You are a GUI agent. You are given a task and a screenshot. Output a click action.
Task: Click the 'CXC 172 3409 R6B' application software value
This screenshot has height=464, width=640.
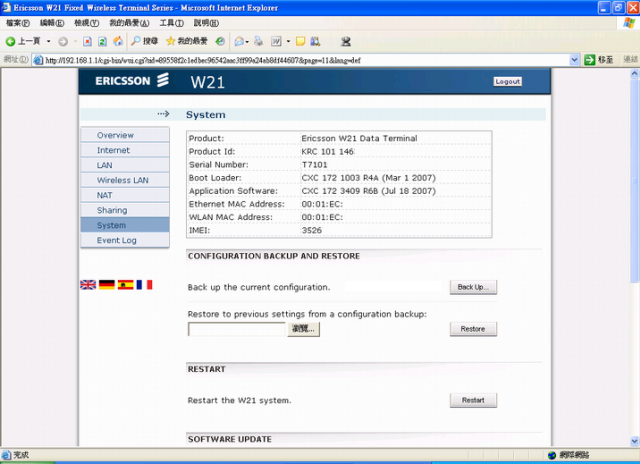pyautogui.click(x=340, y=191)
